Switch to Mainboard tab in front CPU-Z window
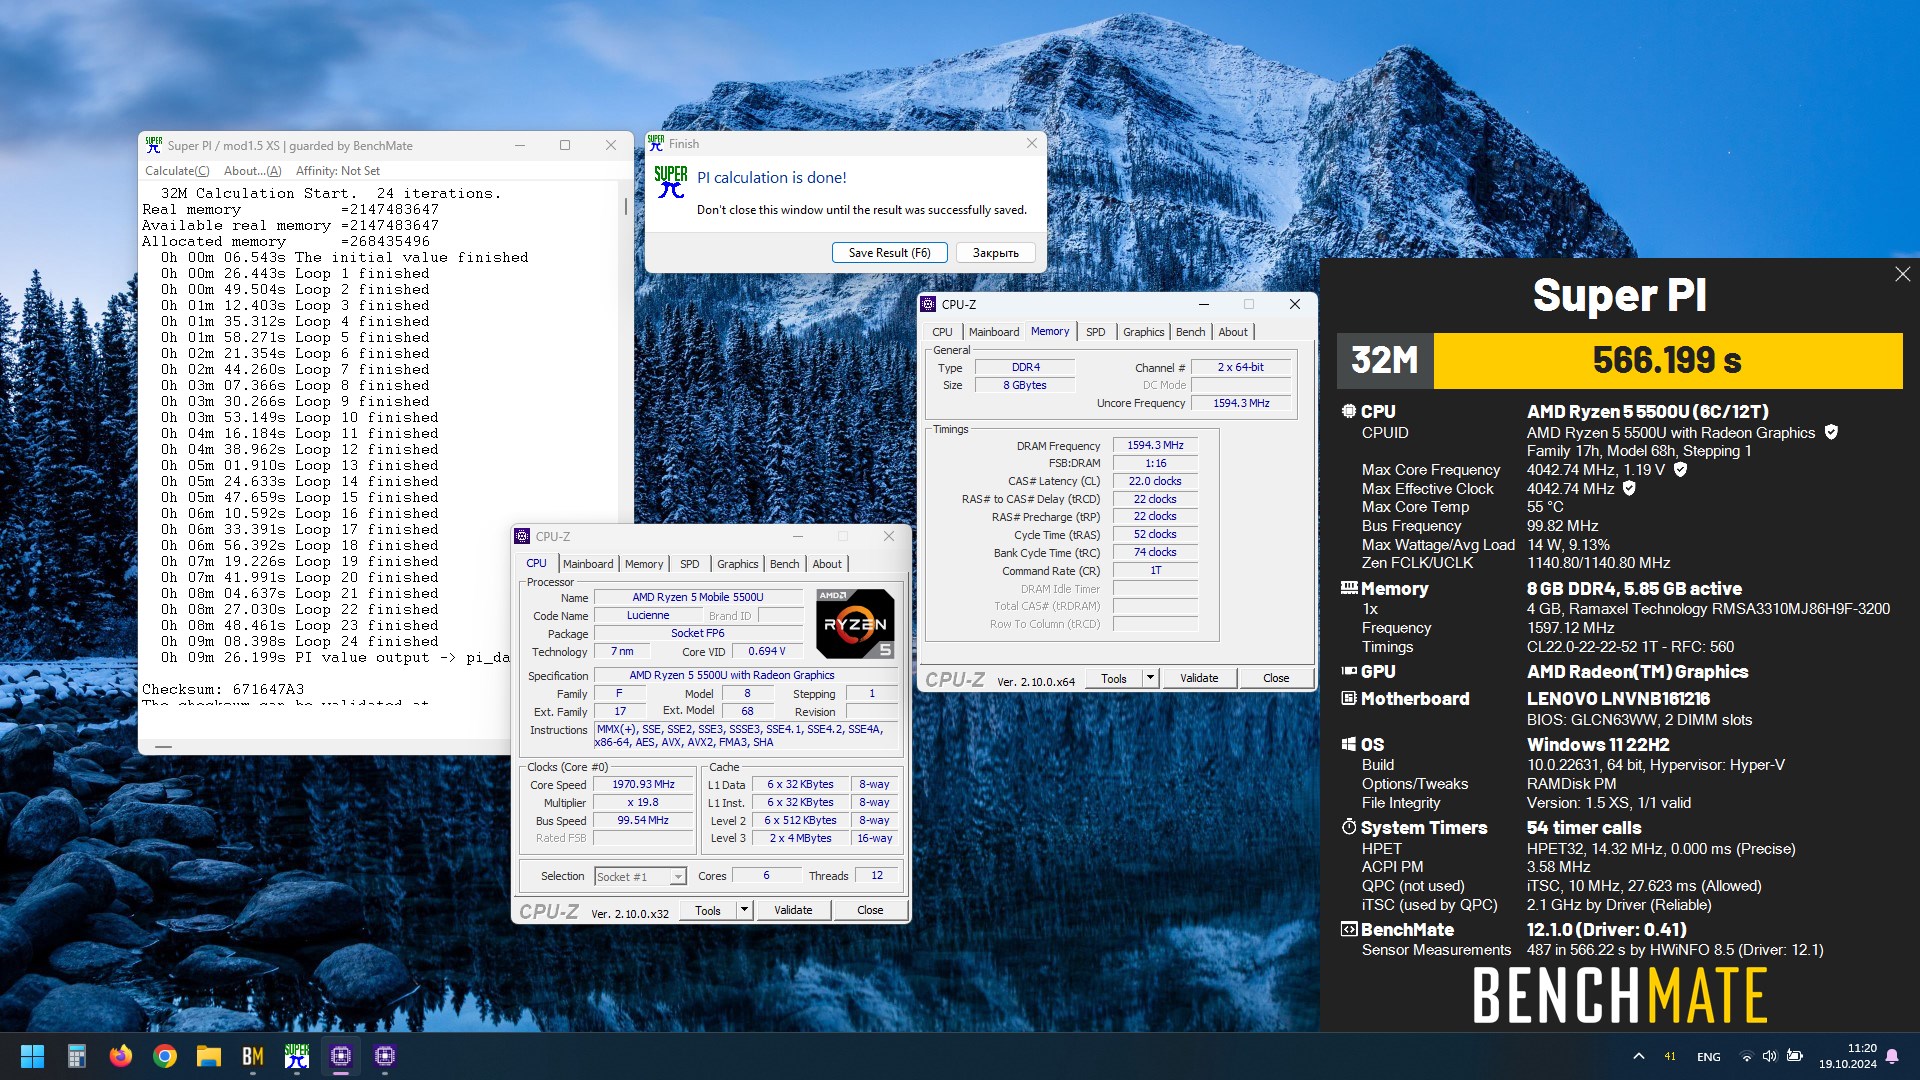The image size is (1920, 1080). (x=587, y=564)
